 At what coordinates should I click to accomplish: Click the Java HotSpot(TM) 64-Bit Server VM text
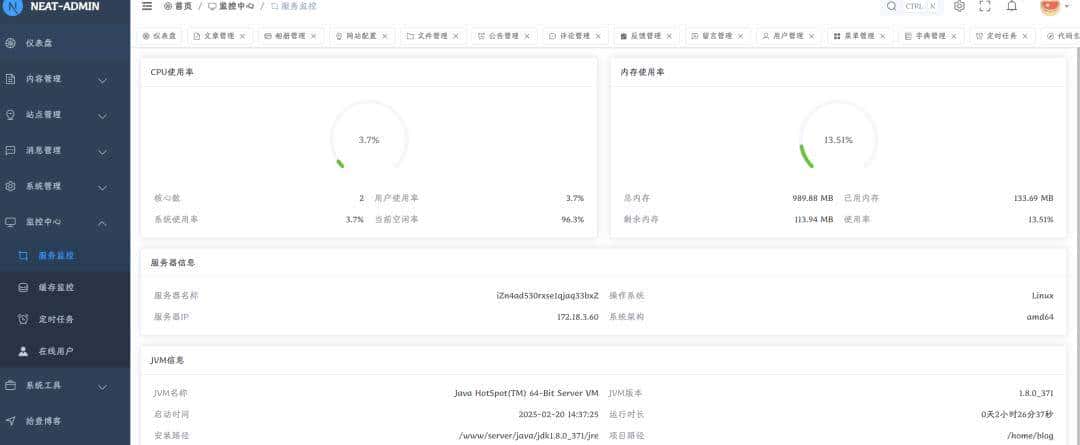click(x=526, y=394)
